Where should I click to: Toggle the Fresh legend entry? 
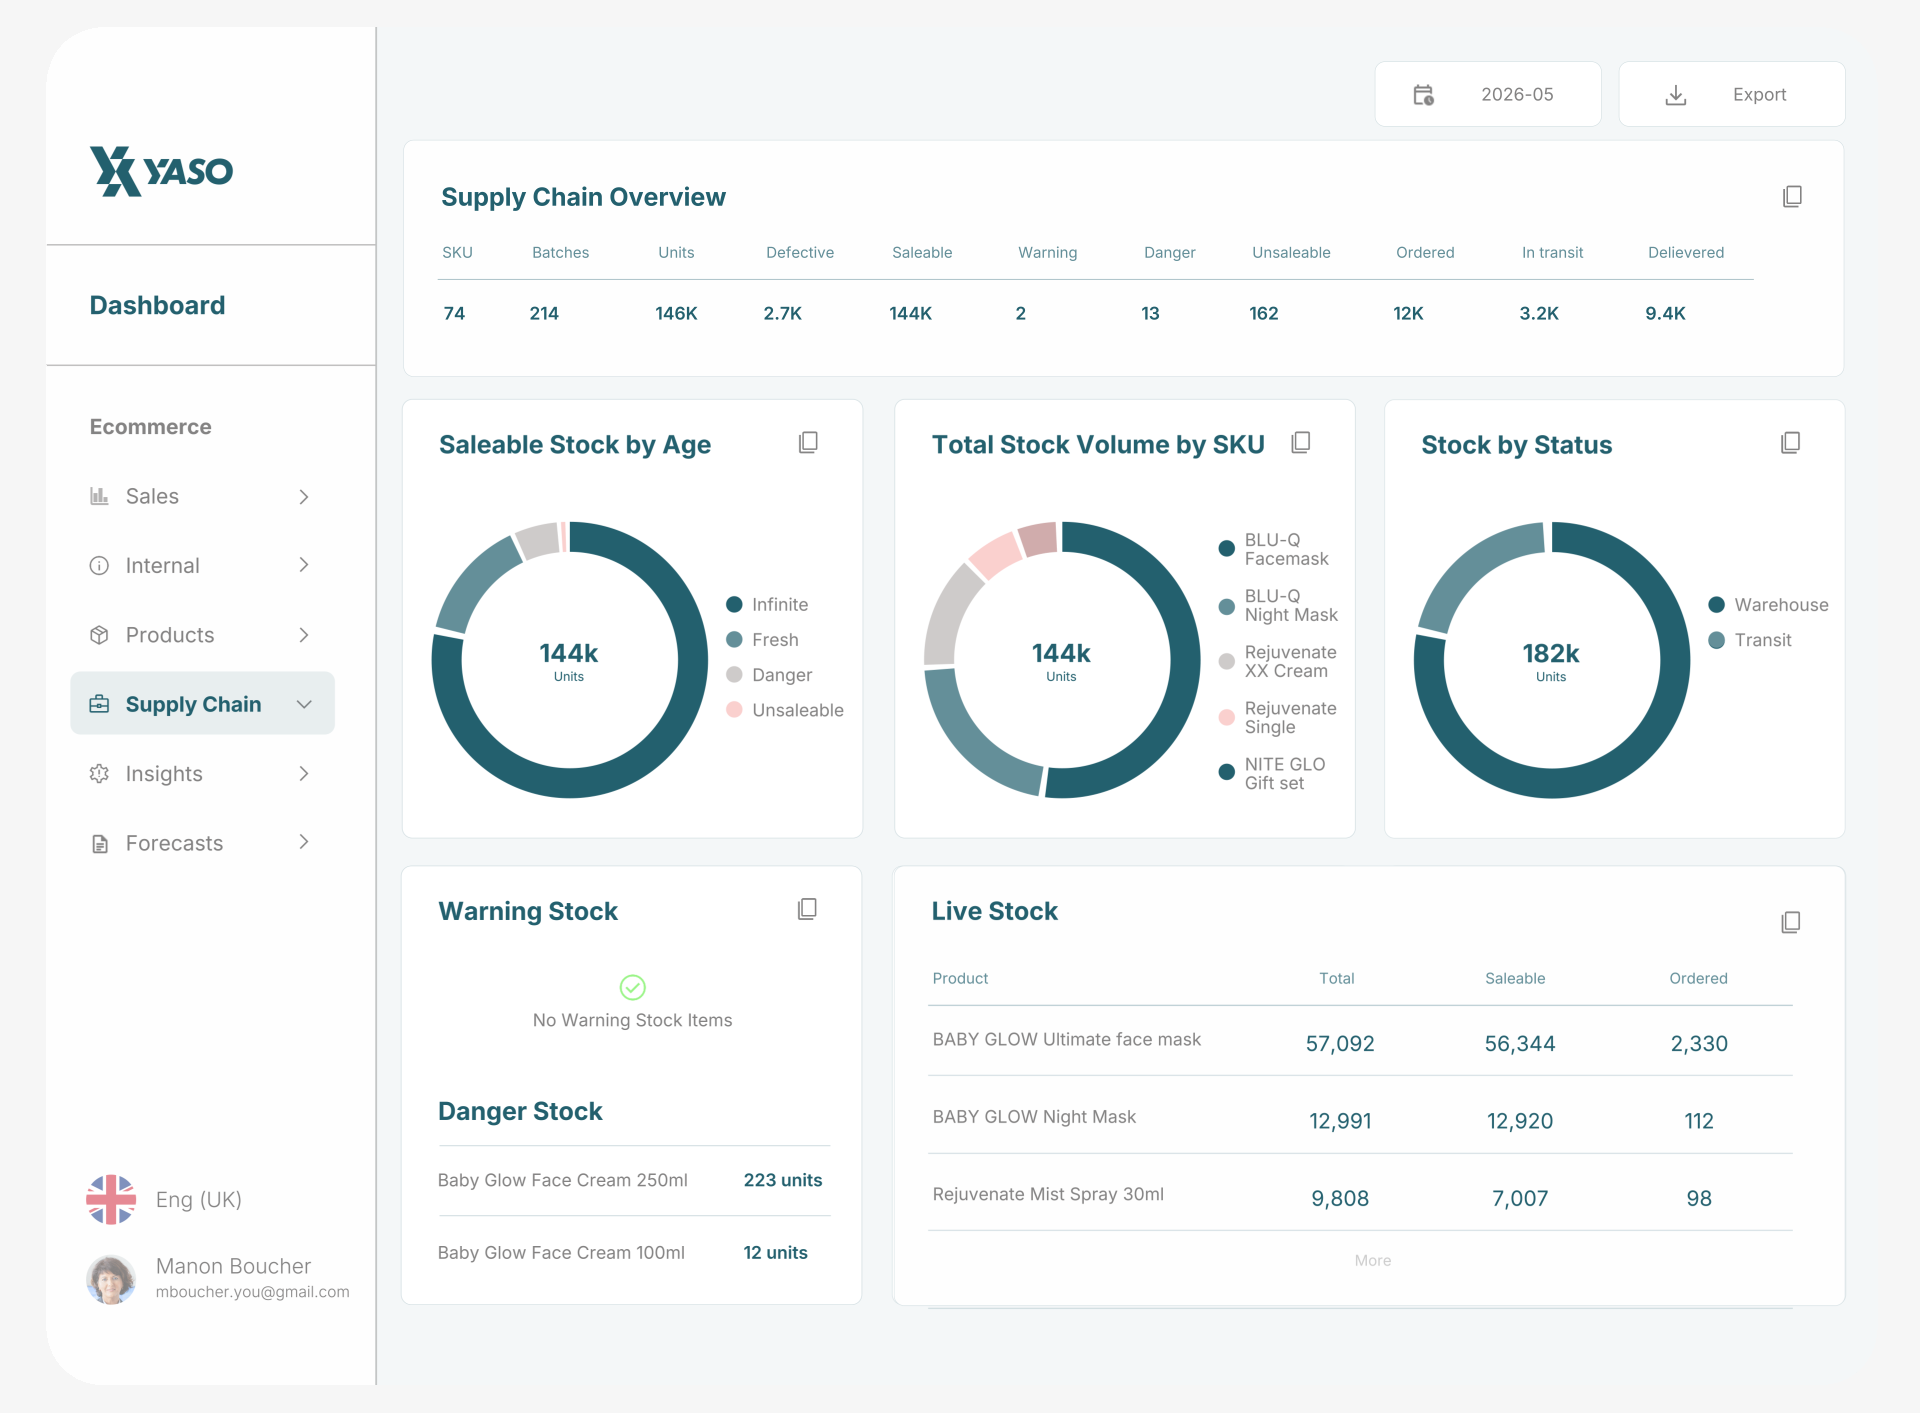pyautogui.click(x=762, y=639)
